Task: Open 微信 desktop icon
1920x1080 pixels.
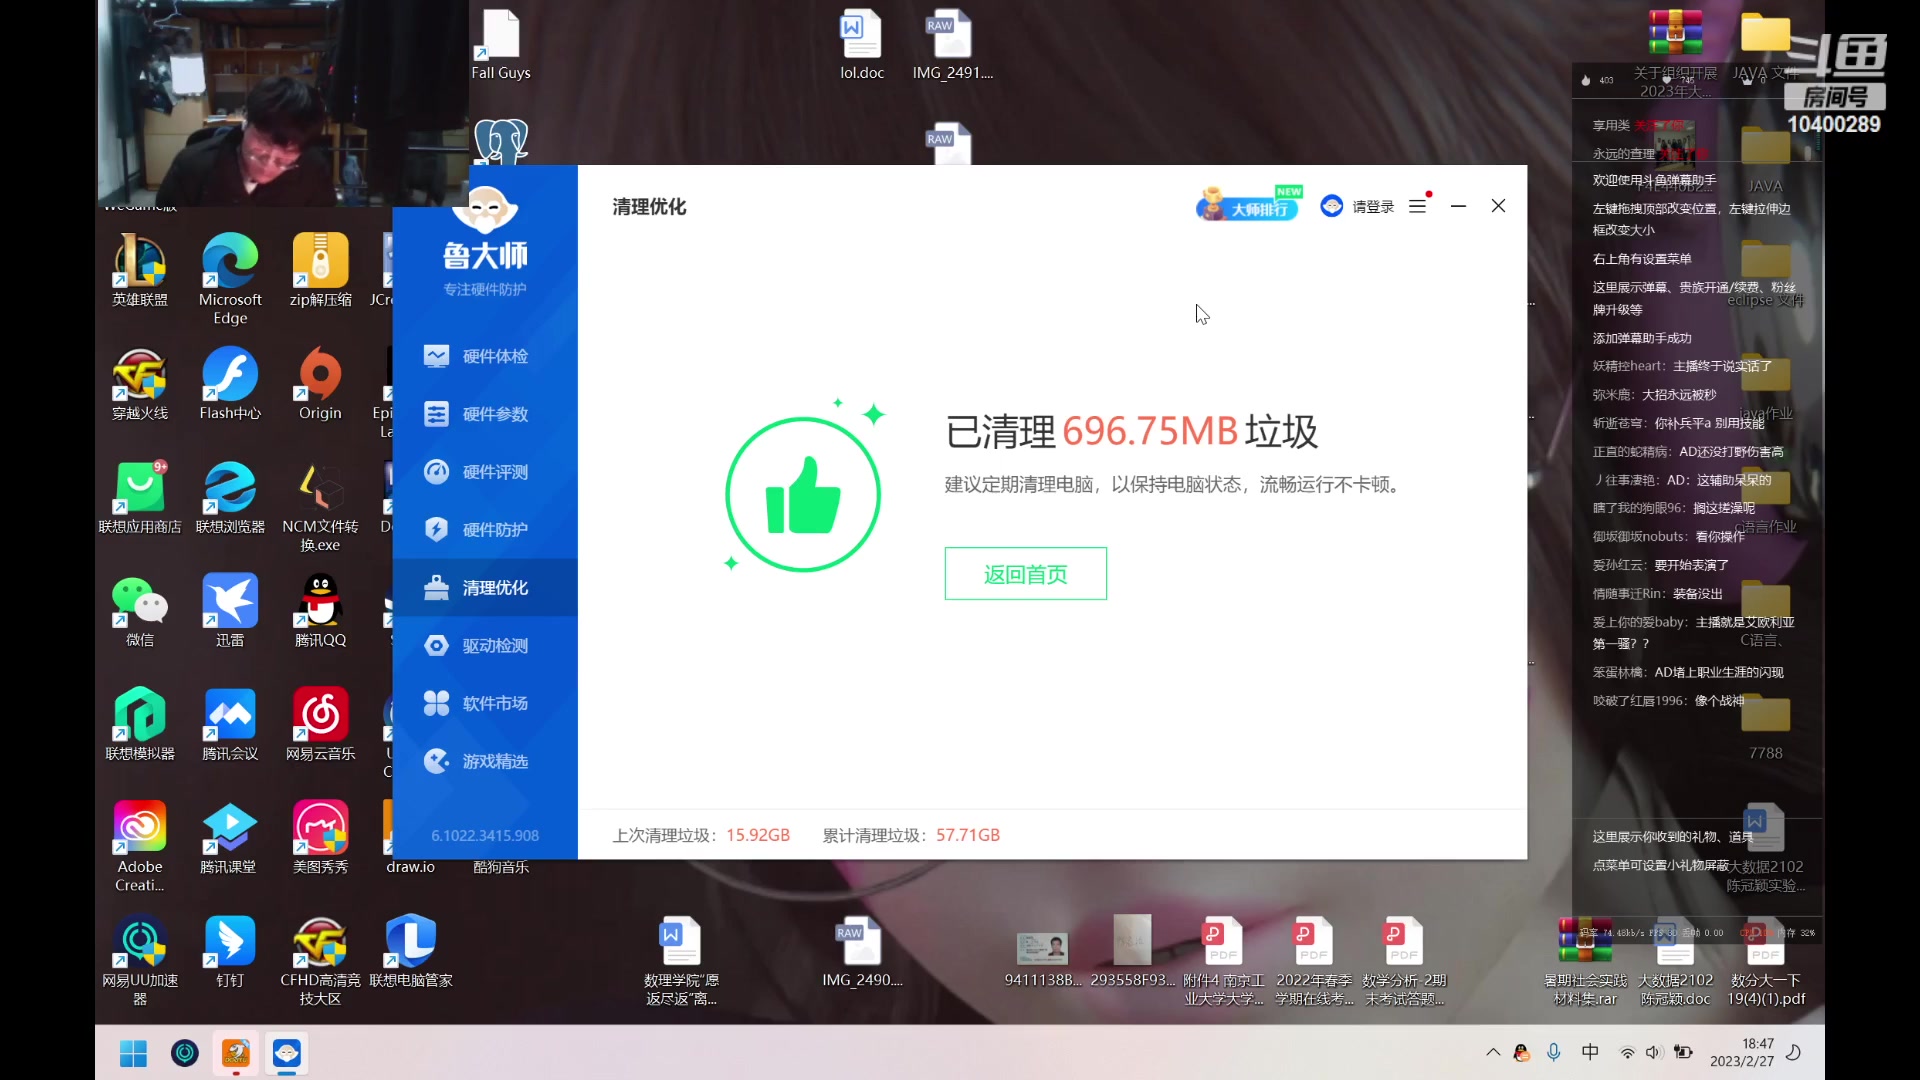Action: tap(140, 611)
